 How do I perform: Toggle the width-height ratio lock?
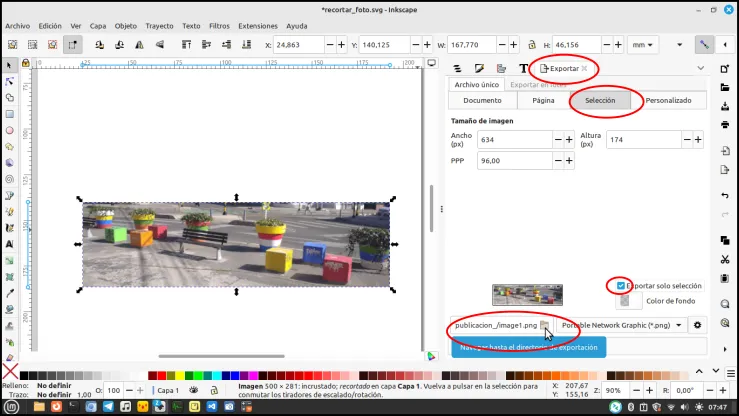(532, 45)
